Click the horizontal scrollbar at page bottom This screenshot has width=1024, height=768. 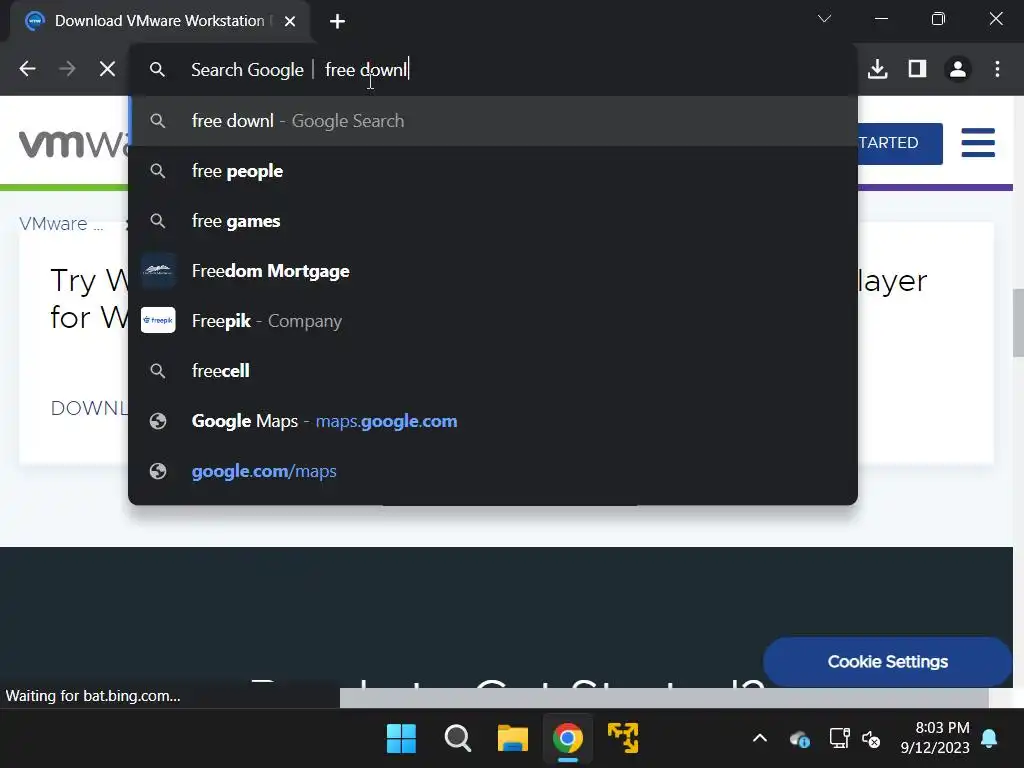click(664, 697)
